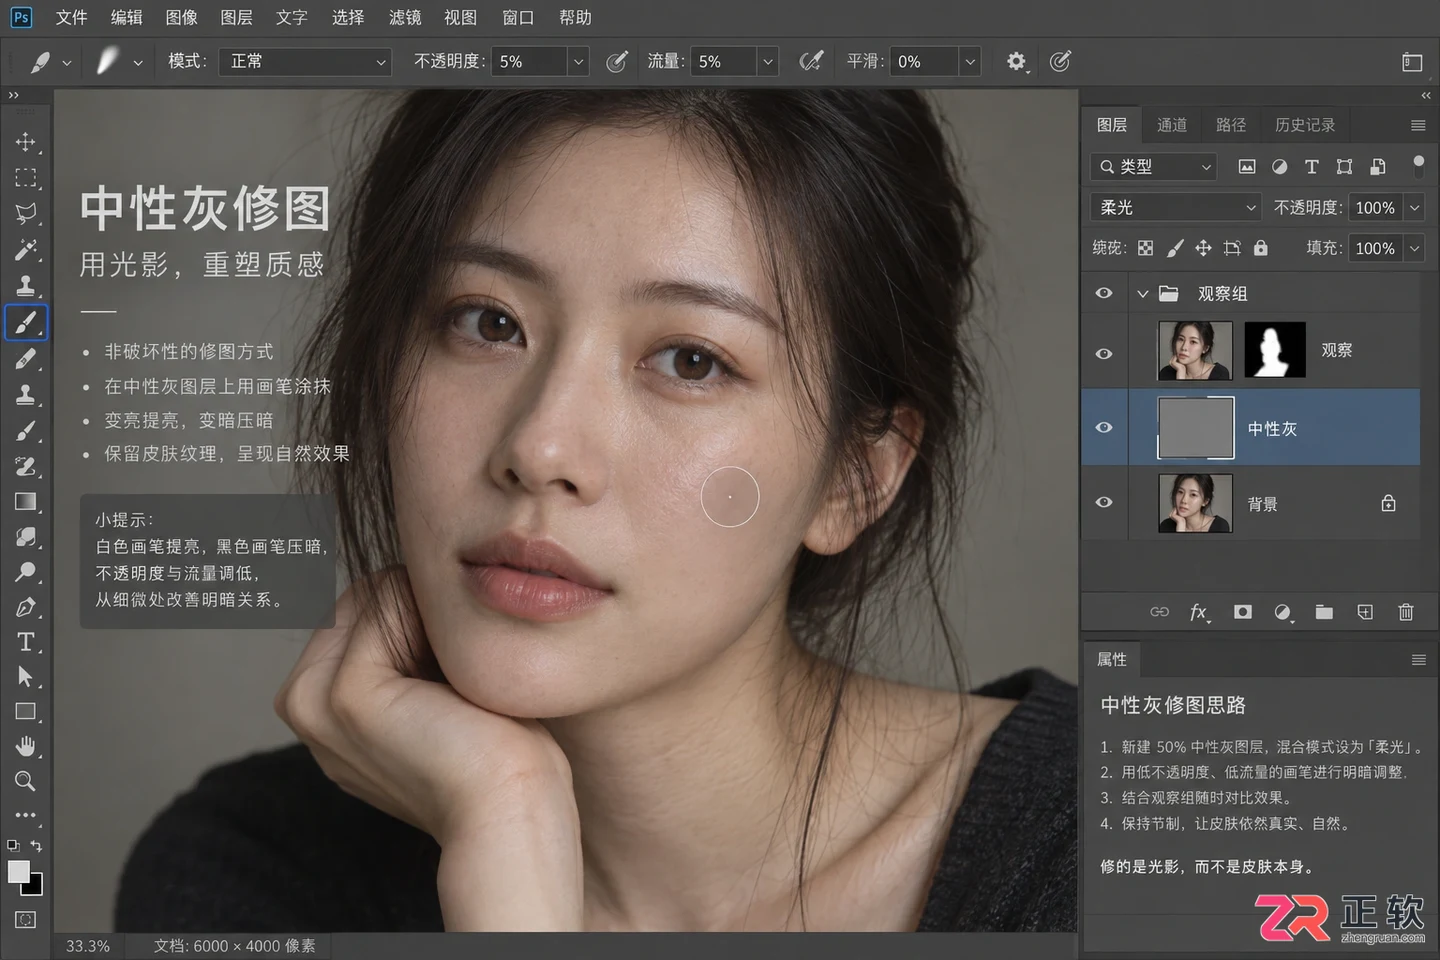Select the Gradient tool
The height and width of the screenshot is (960, 1440).
[x=26, y=501]
